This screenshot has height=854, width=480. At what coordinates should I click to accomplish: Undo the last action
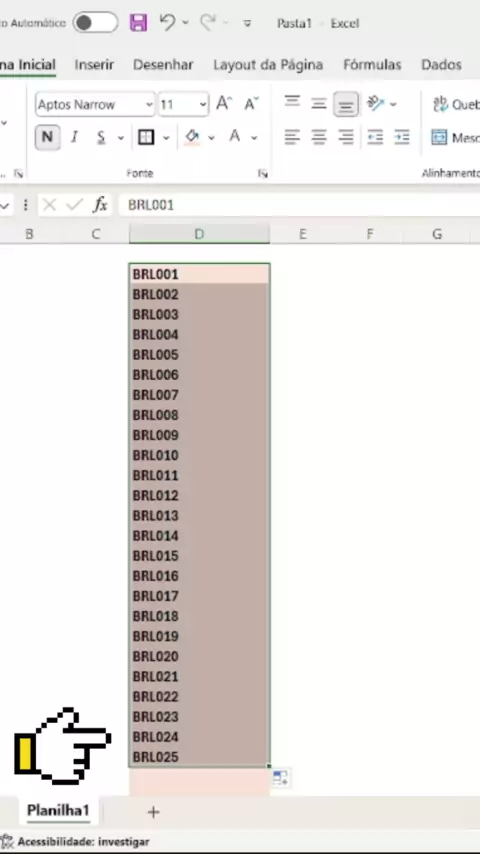click(x=167, y=22)
